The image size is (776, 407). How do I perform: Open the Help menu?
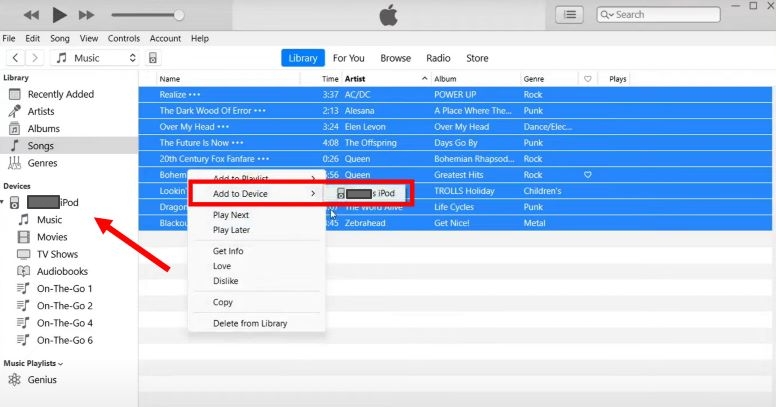click(200, 38)
